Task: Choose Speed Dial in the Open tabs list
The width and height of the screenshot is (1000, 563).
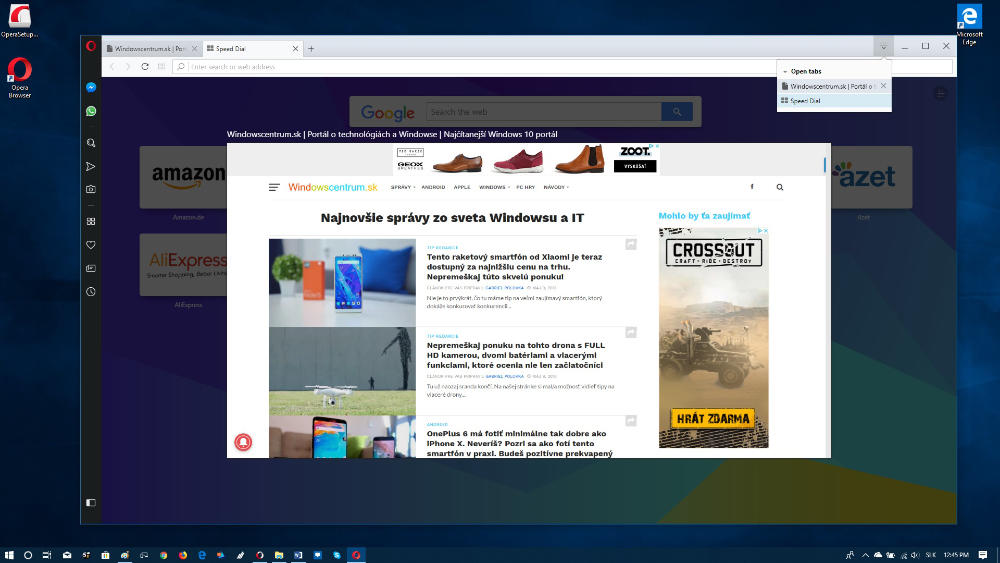Action: [x=834, y=101]
